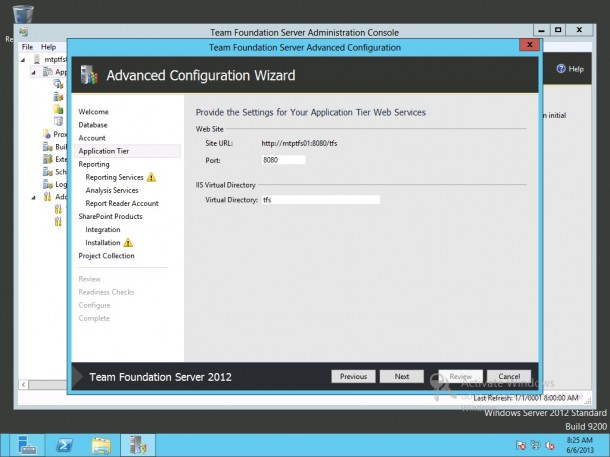
Task: Click into the Port input field
Action: point(284,160)
